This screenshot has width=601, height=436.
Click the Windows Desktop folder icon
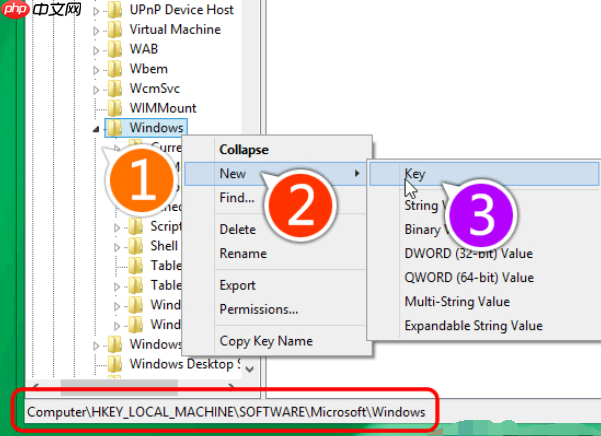115,364
